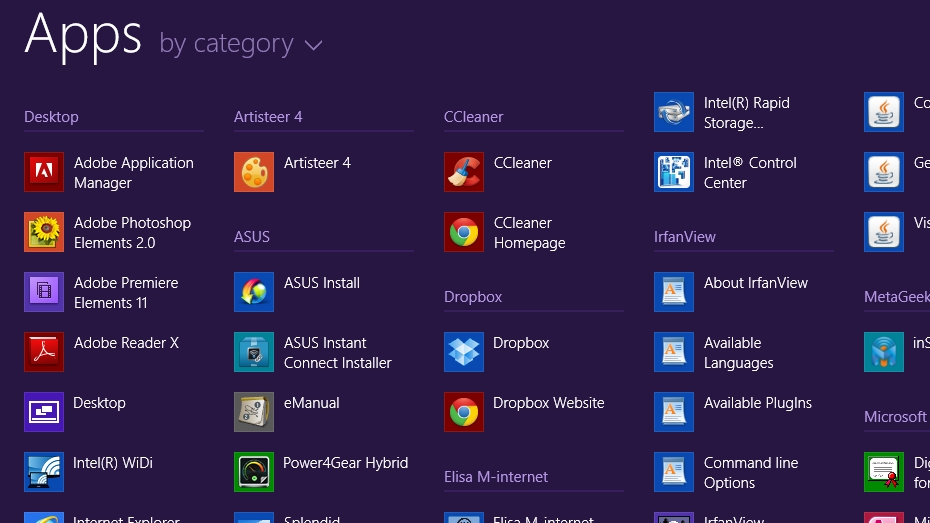Click the Available Languages document icon

pos(674,352)
